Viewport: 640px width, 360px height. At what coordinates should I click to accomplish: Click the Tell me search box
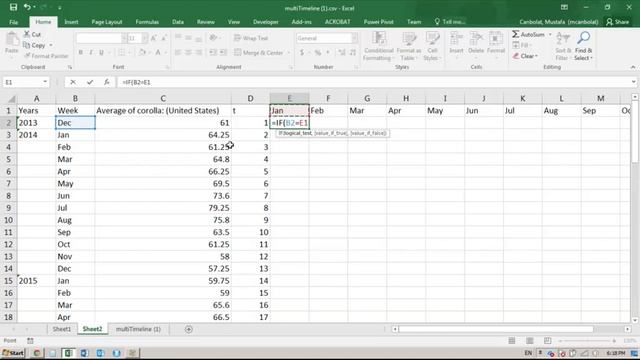450,22
